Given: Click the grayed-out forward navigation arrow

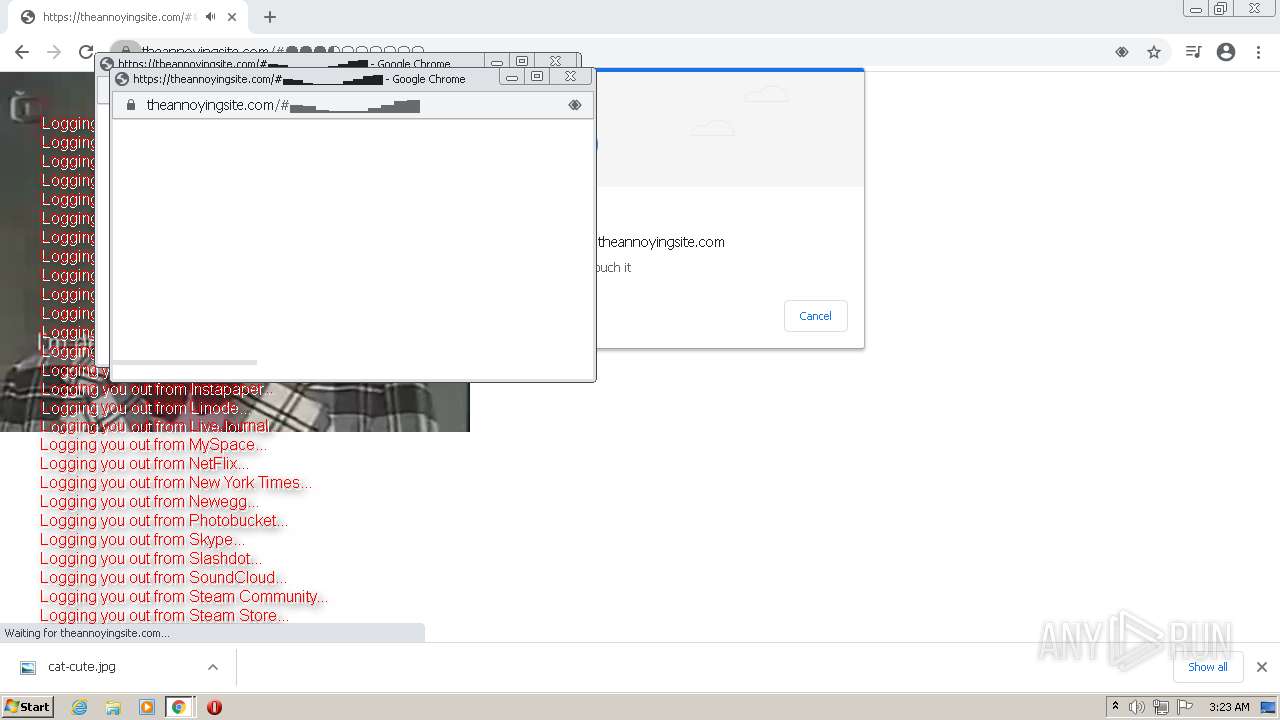Looking at the screenshot, I should tap(54, 52).
